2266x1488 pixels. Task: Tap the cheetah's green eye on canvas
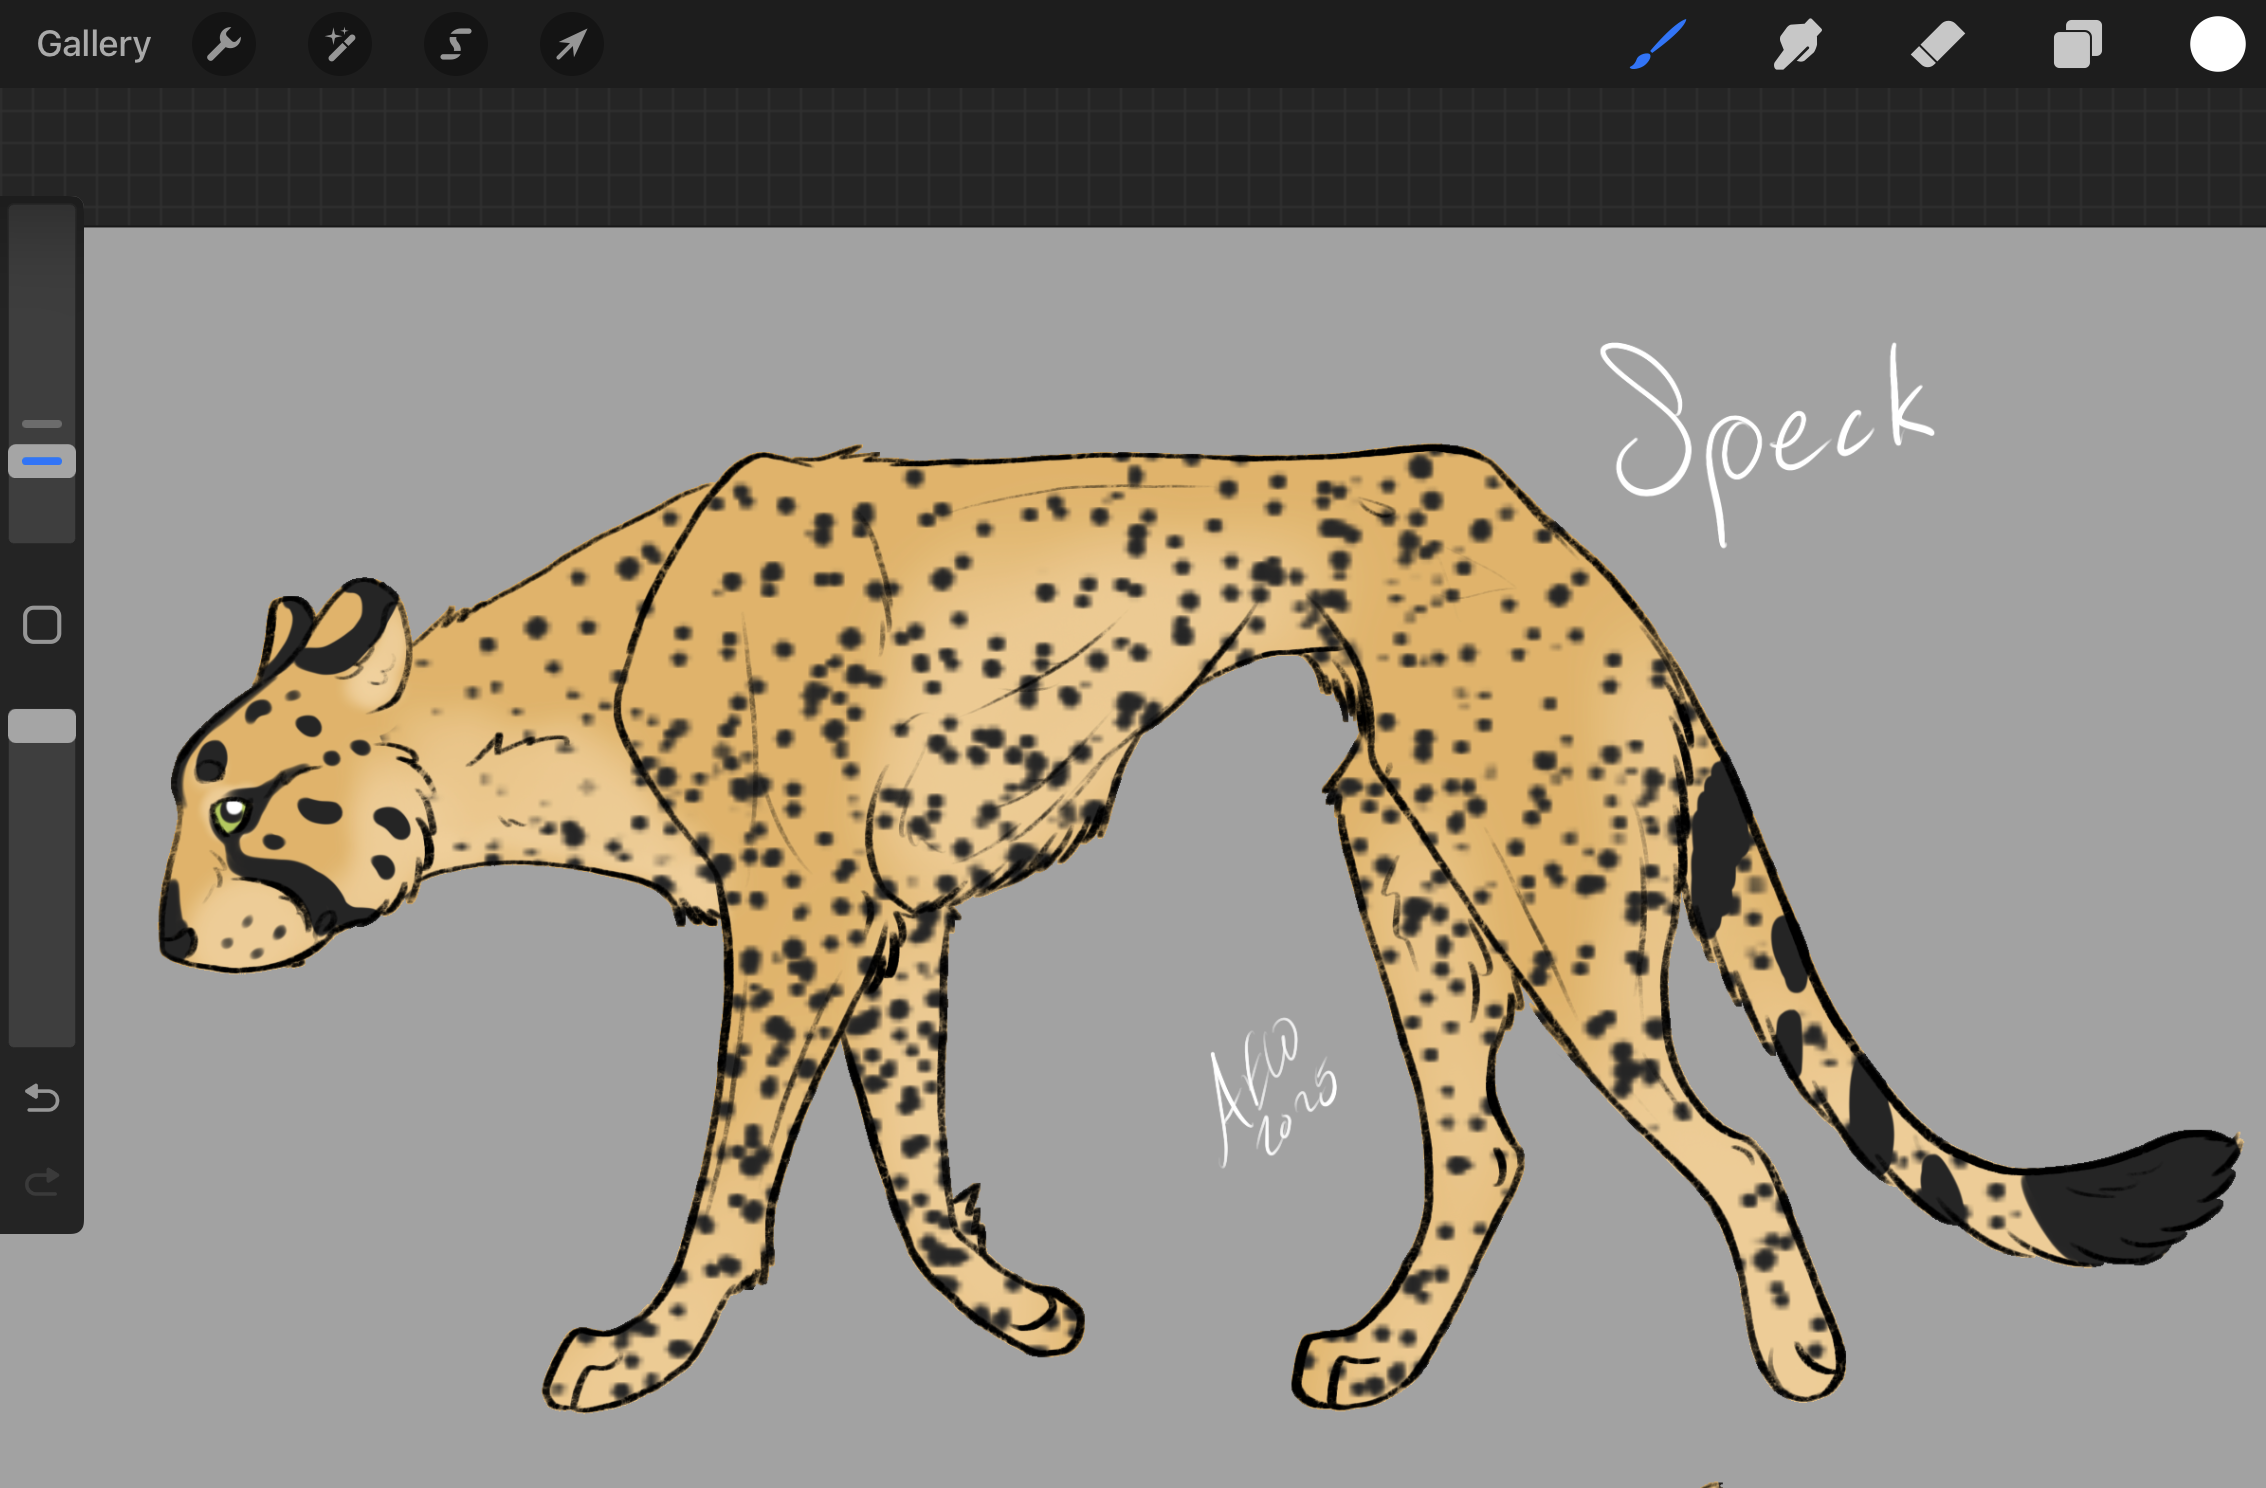point(230,814)
